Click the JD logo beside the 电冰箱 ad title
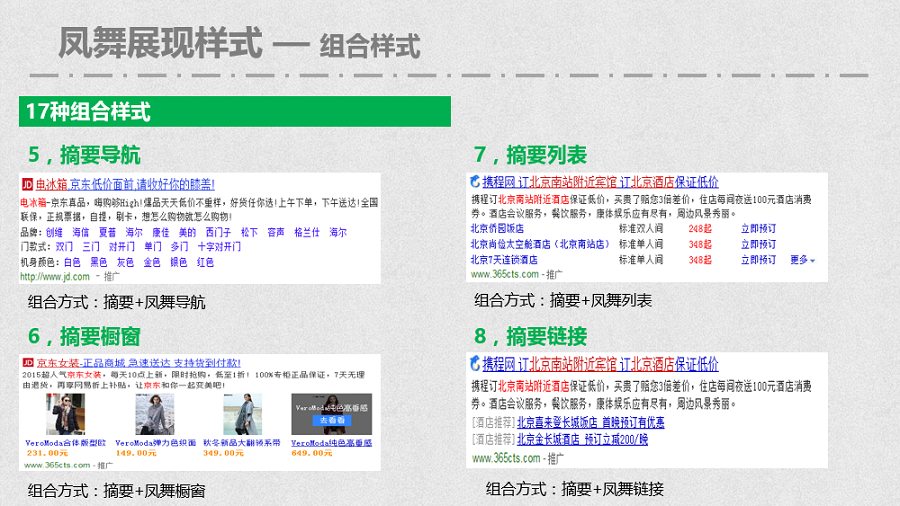 click(x=27, y=185)
